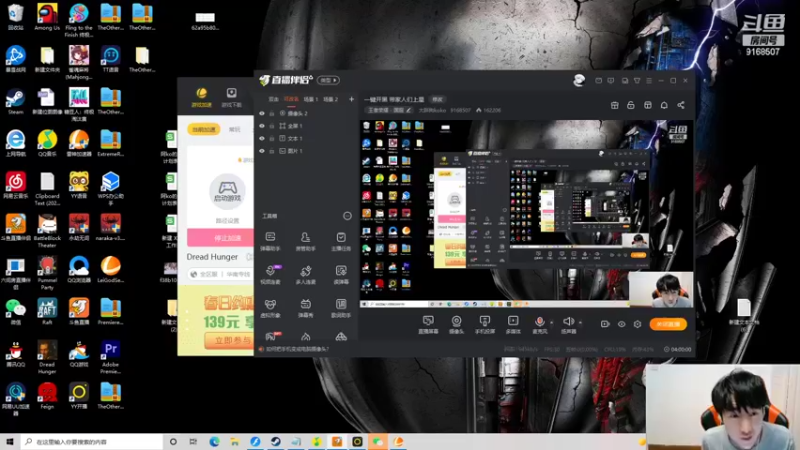Open streaming settings gear icon
Viewport: 800px width, 450px height.
637,324
